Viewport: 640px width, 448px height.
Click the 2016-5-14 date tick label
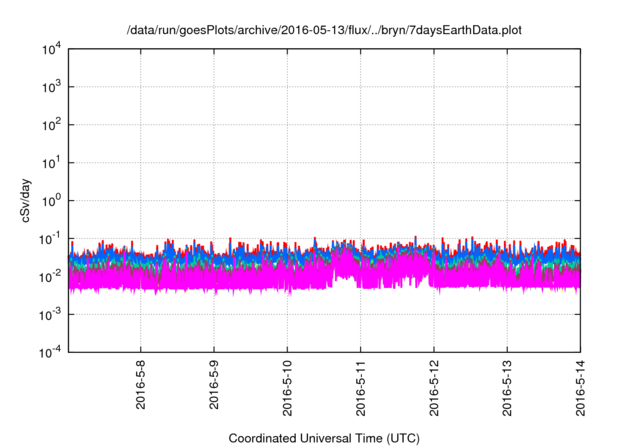580,388
